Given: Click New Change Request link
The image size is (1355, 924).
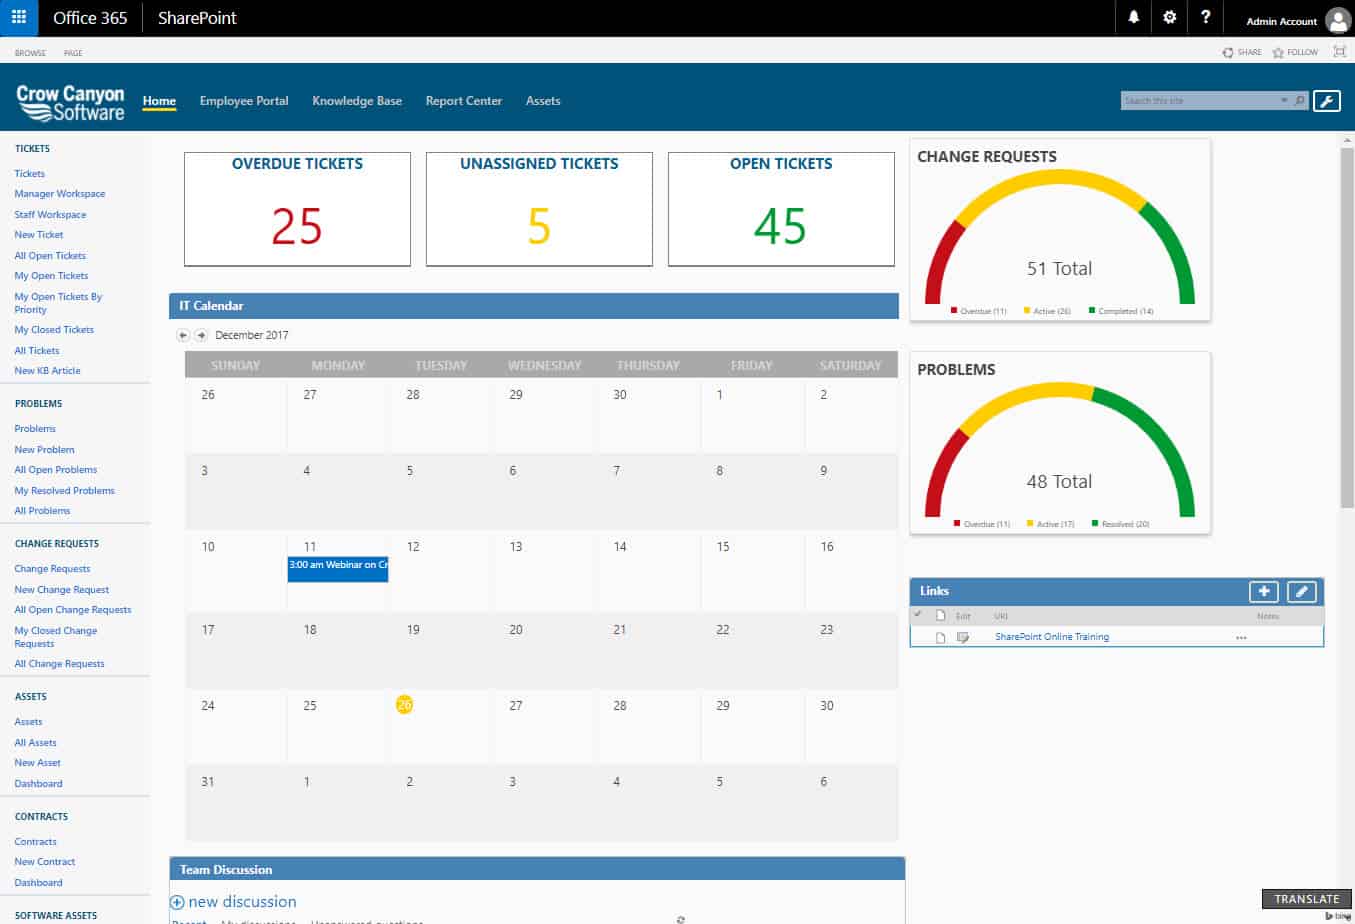Looking at the screenshot, I should point(61,590).
